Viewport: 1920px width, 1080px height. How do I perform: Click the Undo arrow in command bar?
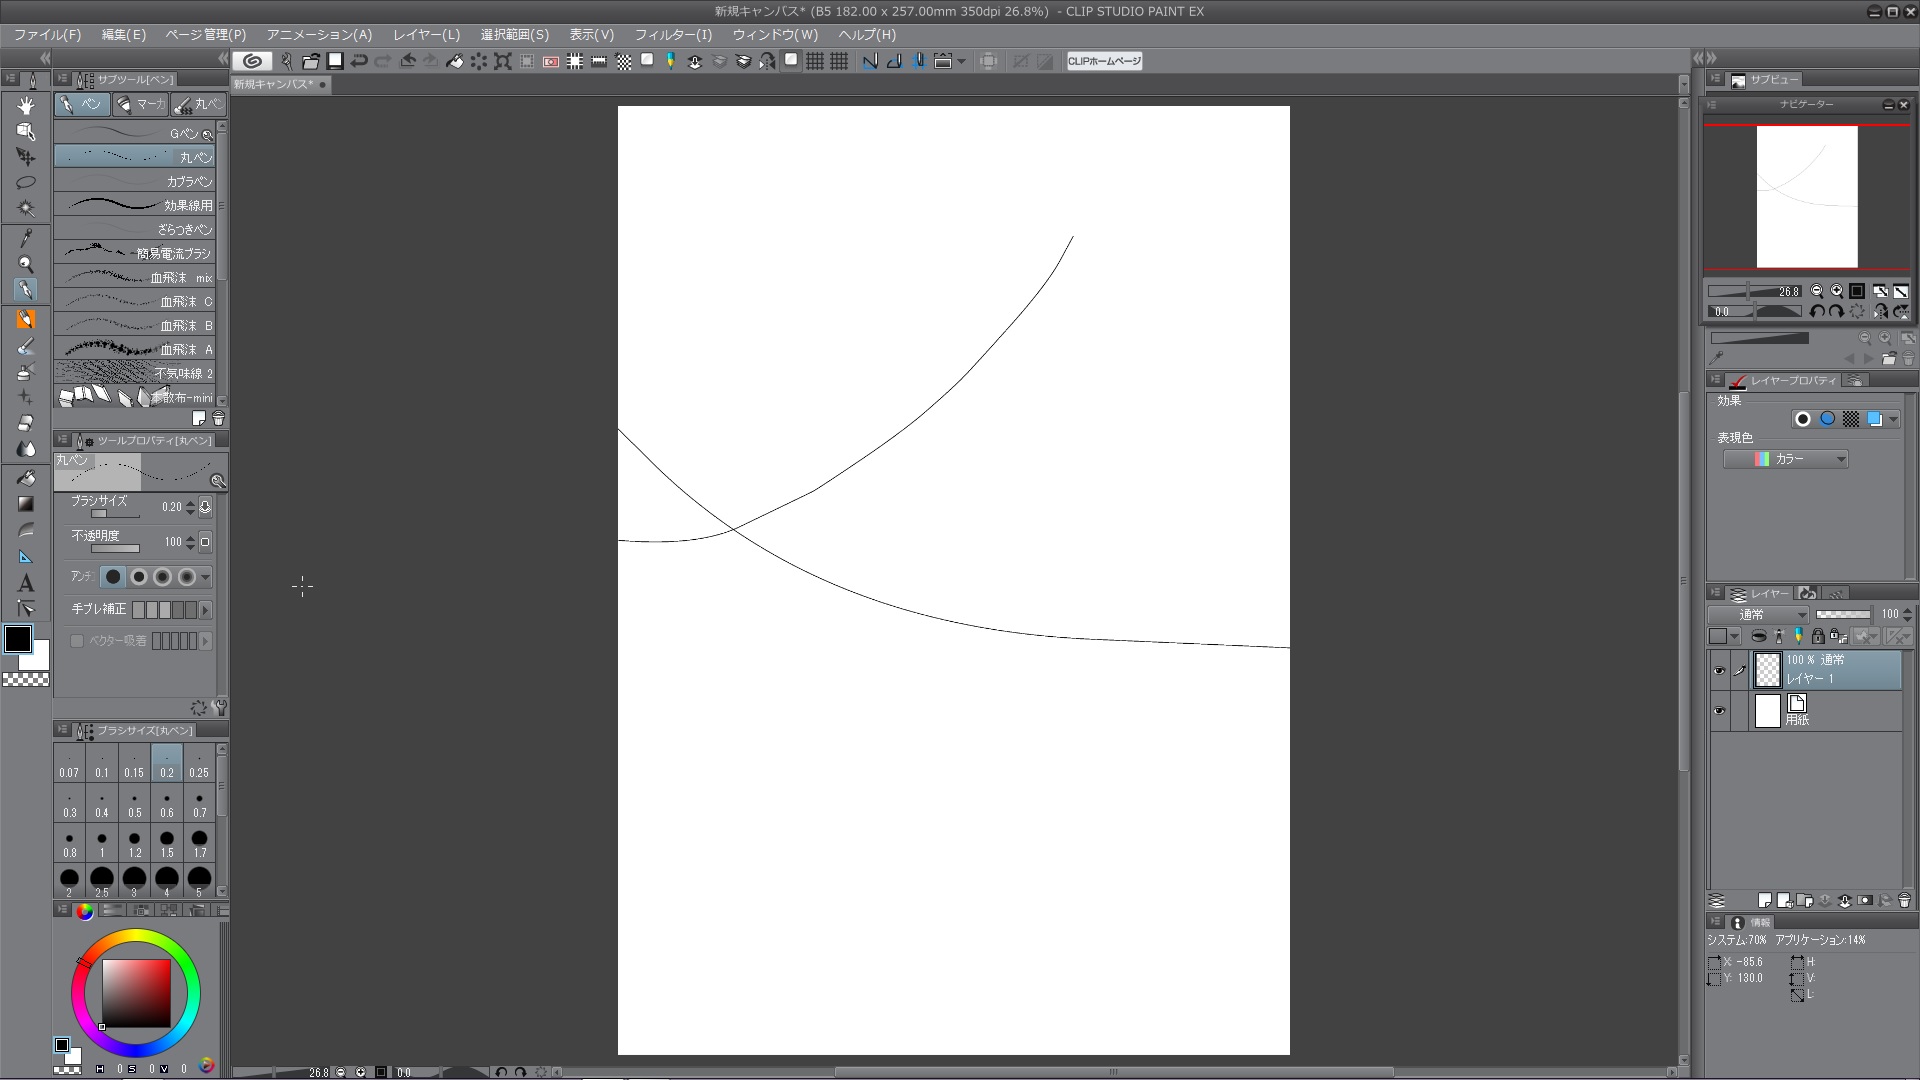359,61
